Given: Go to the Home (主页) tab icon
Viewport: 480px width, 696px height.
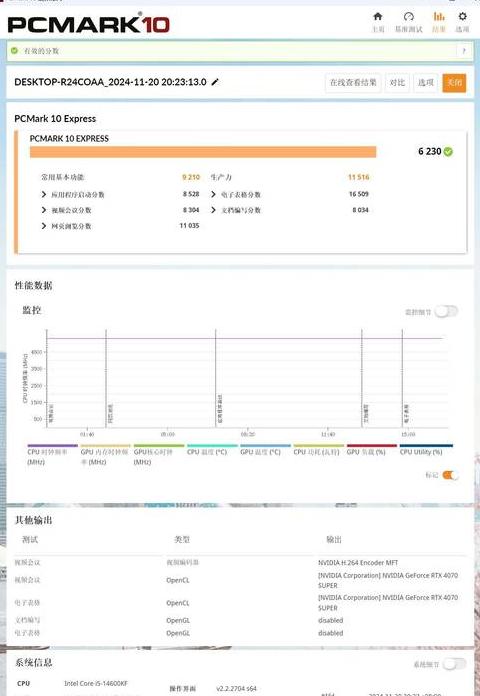Looking at the screenshot, I should click(377, 16).
